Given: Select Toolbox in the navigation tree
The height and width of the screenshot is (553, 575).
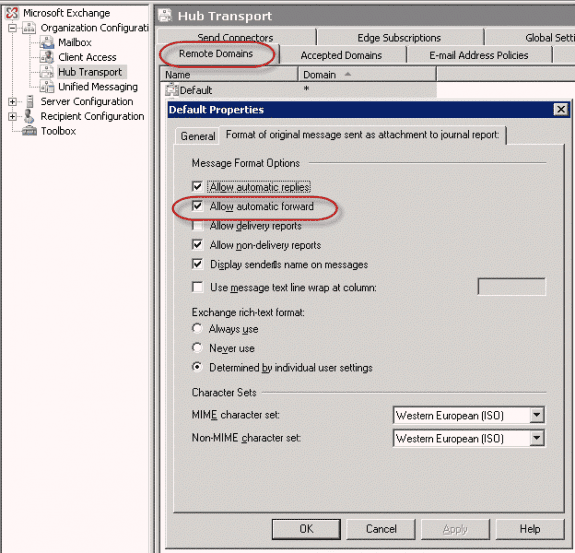Looking at the screenshot, I should 58,131.
